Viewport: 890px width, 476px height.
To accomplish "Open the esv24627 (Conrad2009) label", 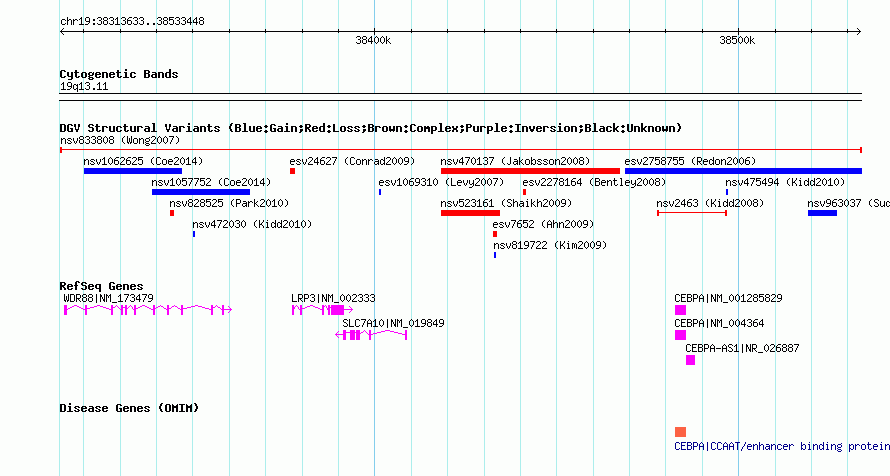I will pos(352,161).
